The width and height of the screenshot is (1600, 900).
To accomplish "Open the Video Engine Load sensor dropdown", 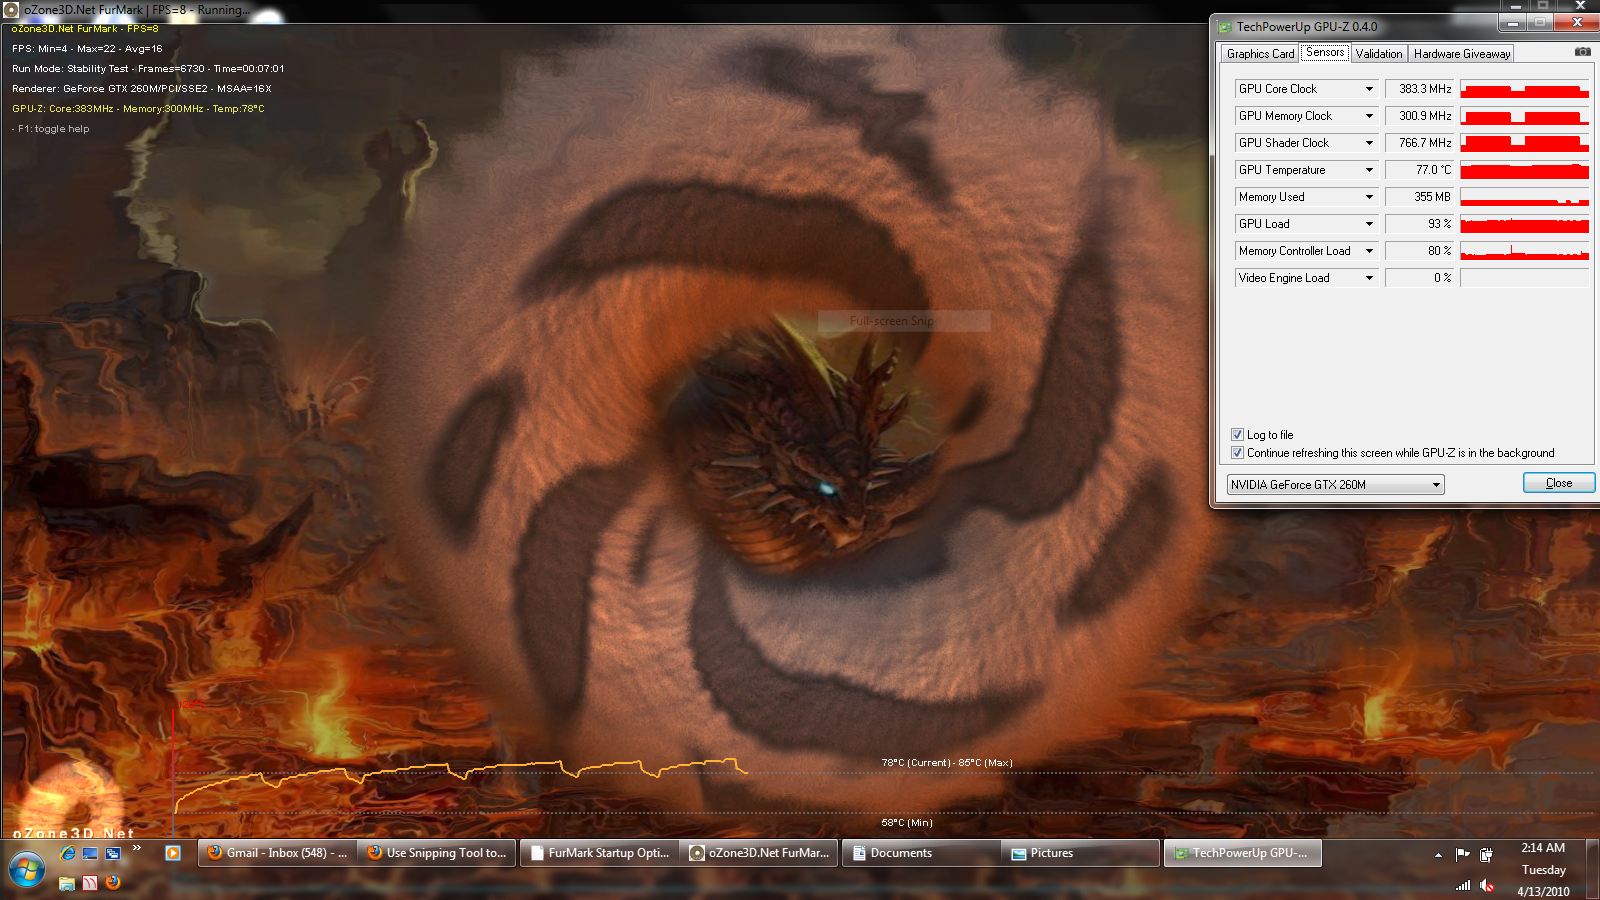I will pyautogui.click(x=1306, y=278).
